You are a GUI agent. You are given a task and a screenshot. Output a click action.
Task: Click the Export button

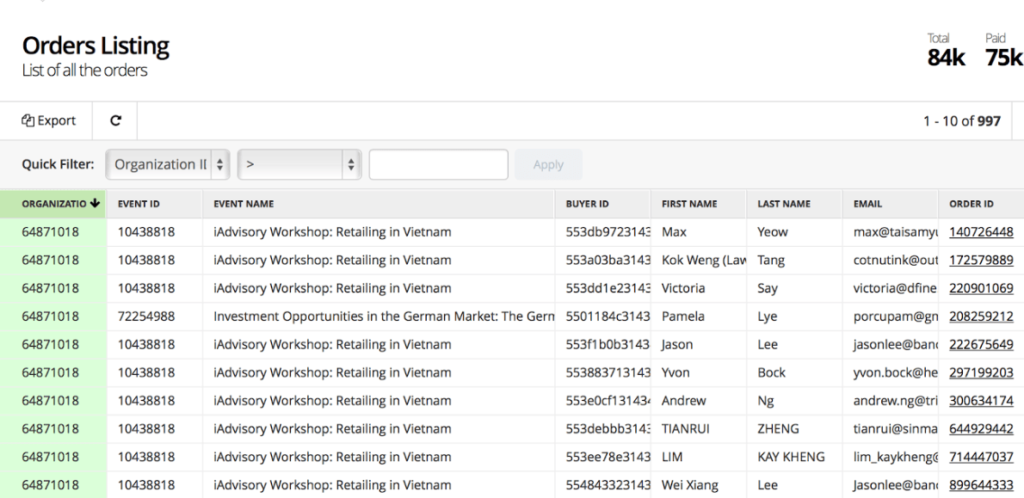tap(49, 121)
